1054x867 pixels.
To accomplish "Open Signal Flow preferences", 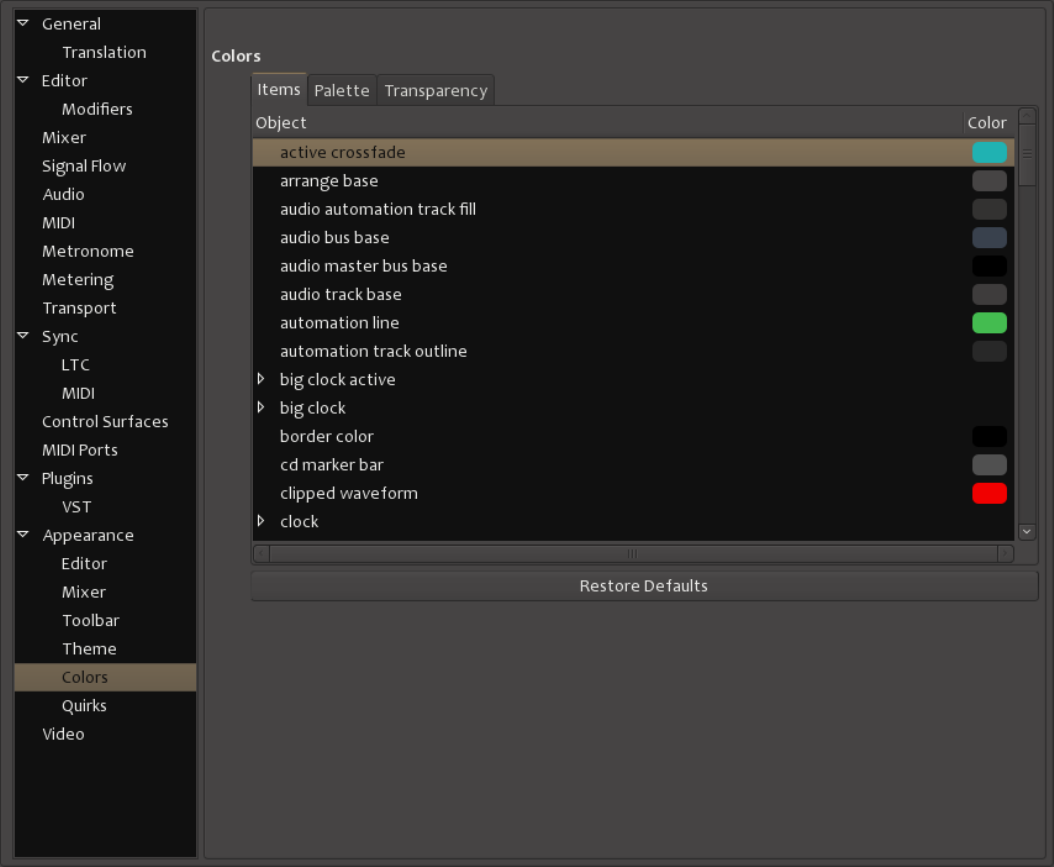I will click(x=84, y=166).
